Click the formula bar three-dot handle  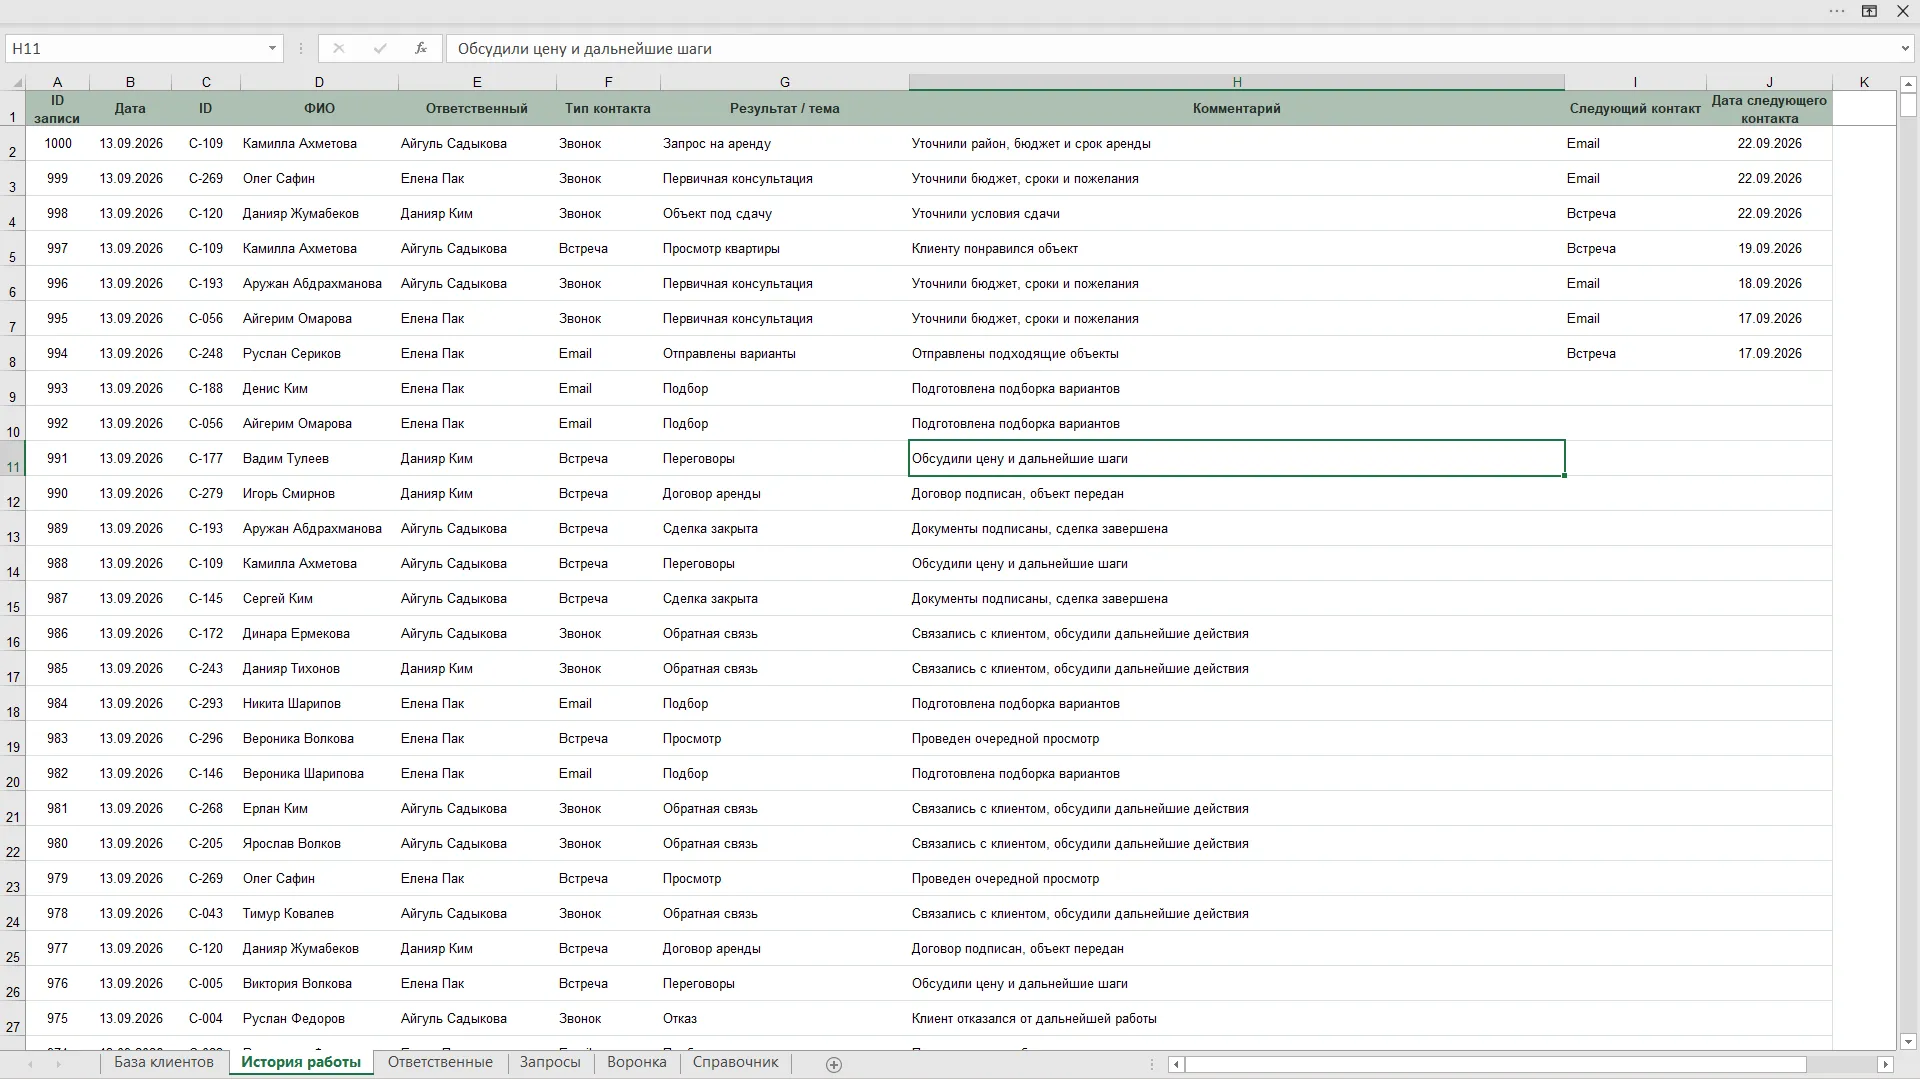click(x=301, y=48)
